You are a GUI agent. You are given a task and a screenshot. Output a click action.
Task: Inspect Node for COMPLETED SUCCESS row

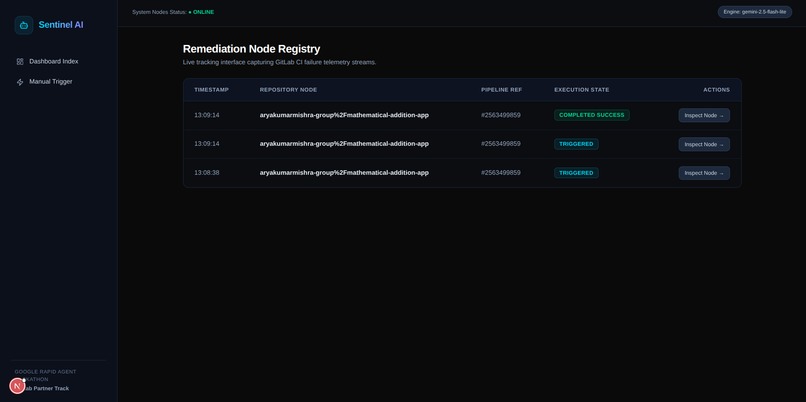pyautogui.click(x=704, y=115)
